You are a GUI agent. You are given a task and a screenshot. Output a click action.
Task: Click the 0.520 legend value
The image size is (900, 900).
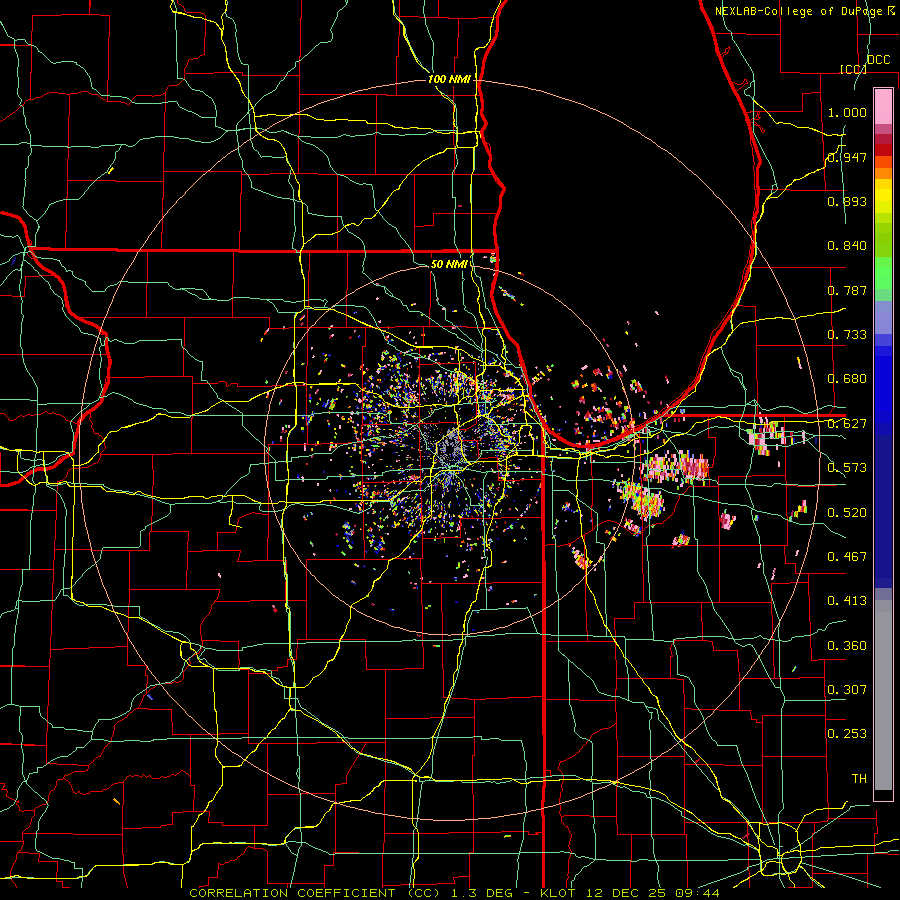pos(847,513)
